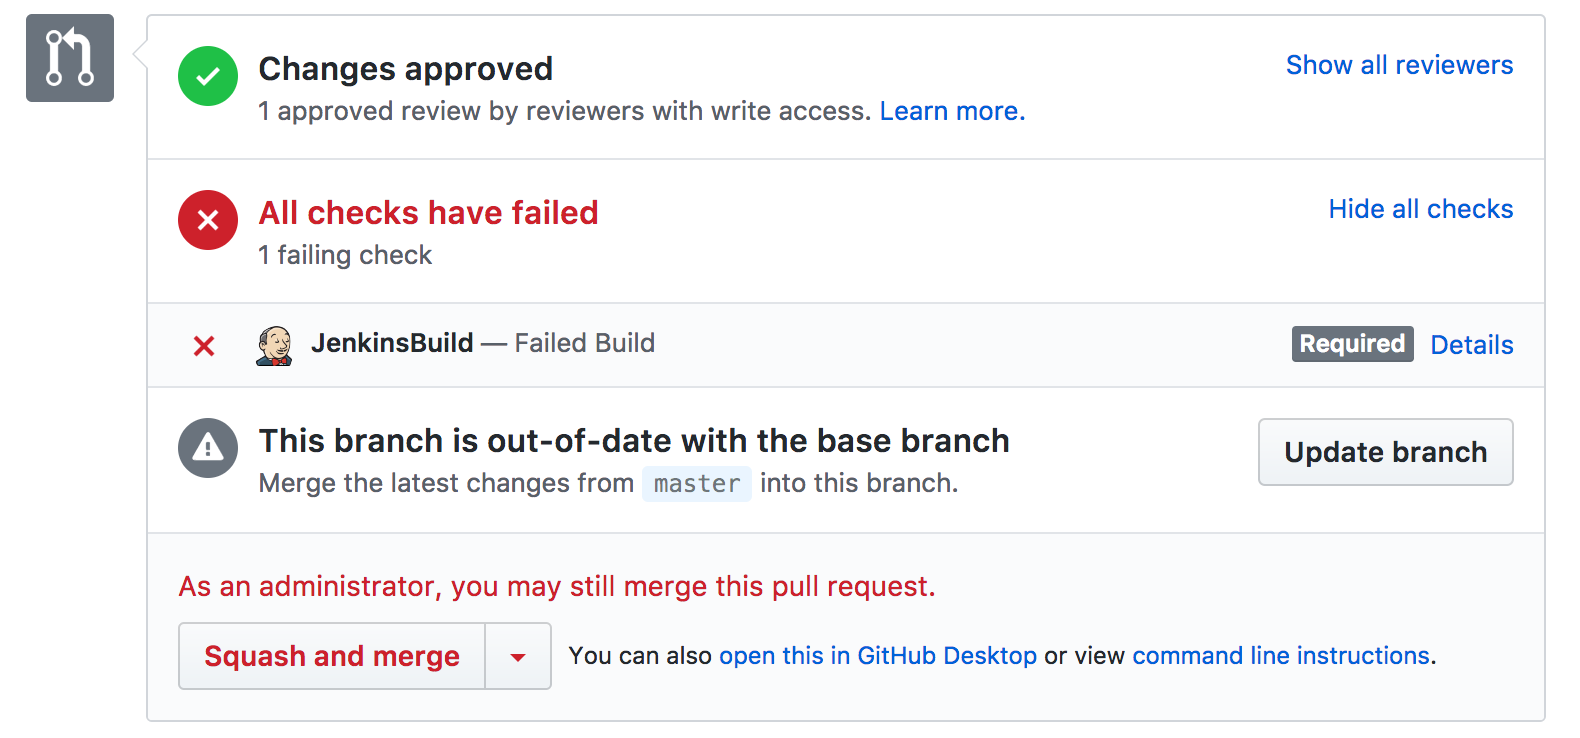Click the small red X beside JenkinsBuild
The height and width of the screenshot is (738, 1580).
point(204,346)
